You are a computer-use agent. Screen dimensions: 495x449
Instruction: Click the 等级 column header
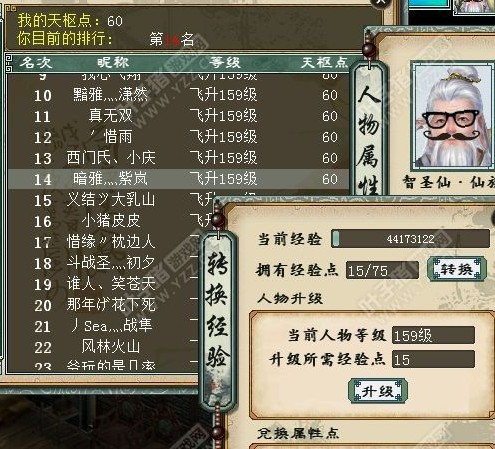point(225,63)
